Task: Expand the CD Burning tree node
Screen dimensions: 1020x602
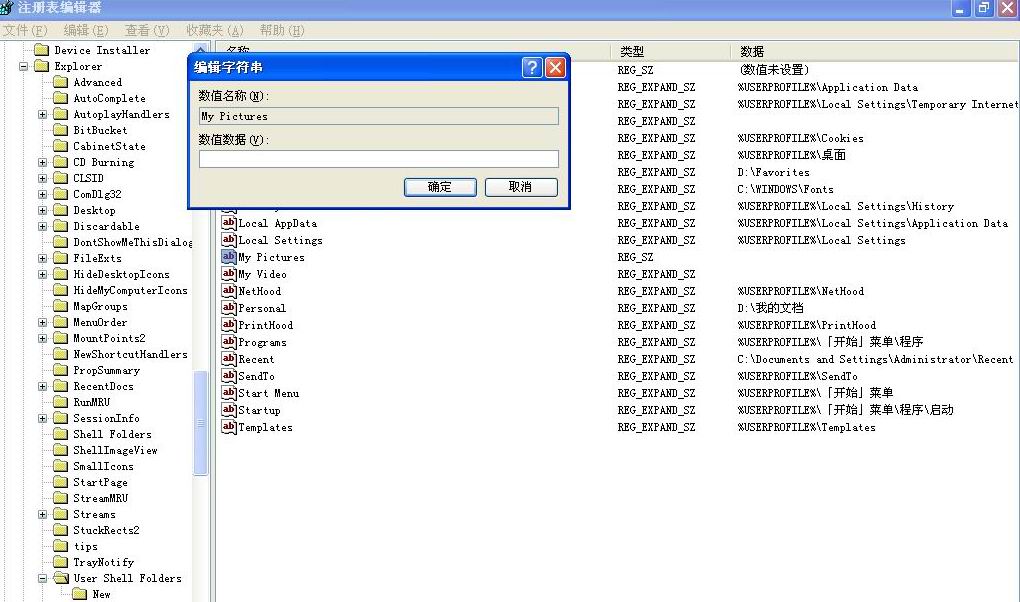Action: [x=43, y=162]
